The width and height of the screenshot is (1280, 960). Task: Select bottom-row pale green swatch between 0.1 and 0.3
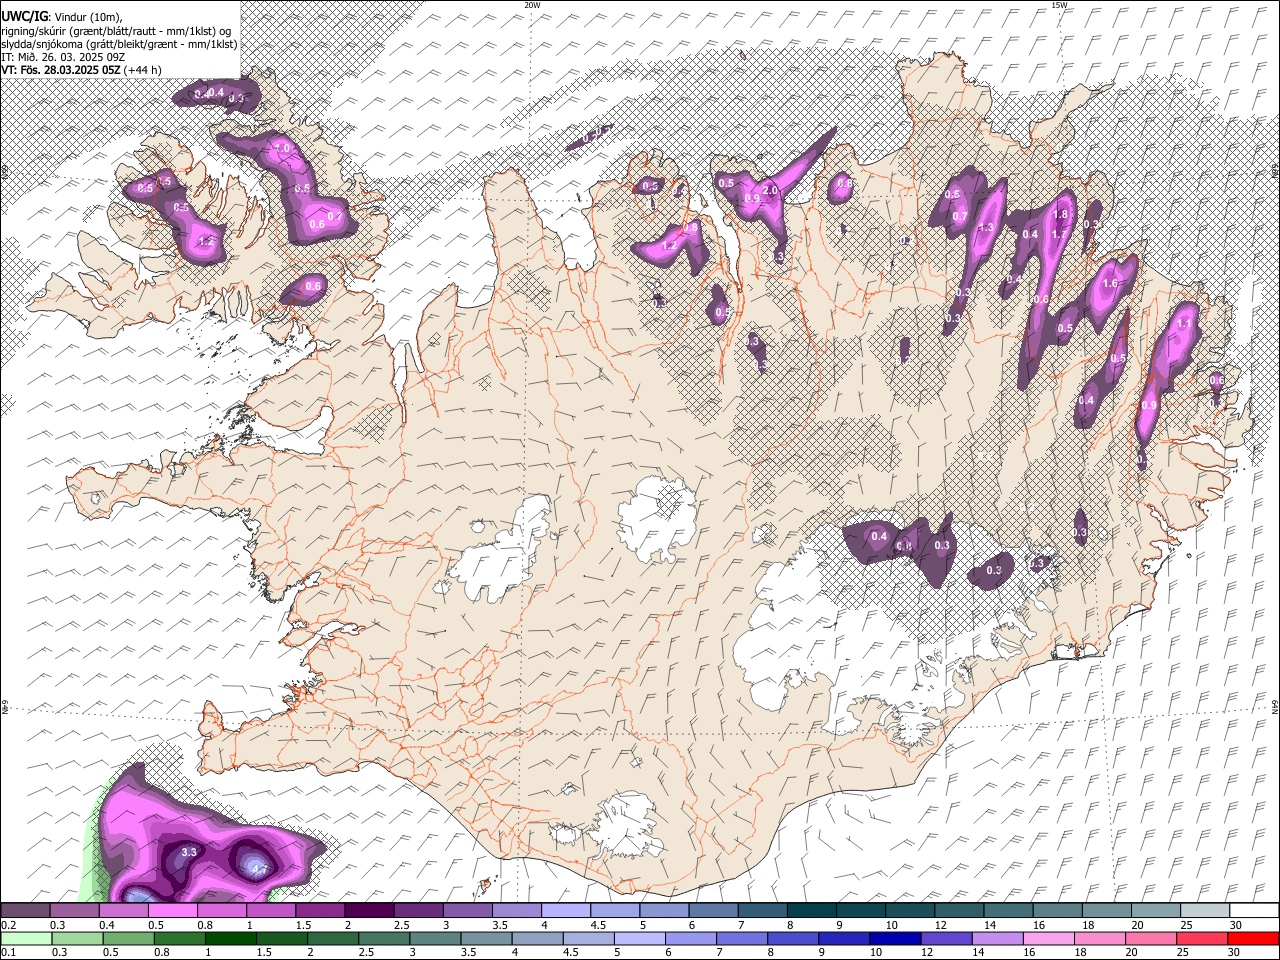coord(26,938)
